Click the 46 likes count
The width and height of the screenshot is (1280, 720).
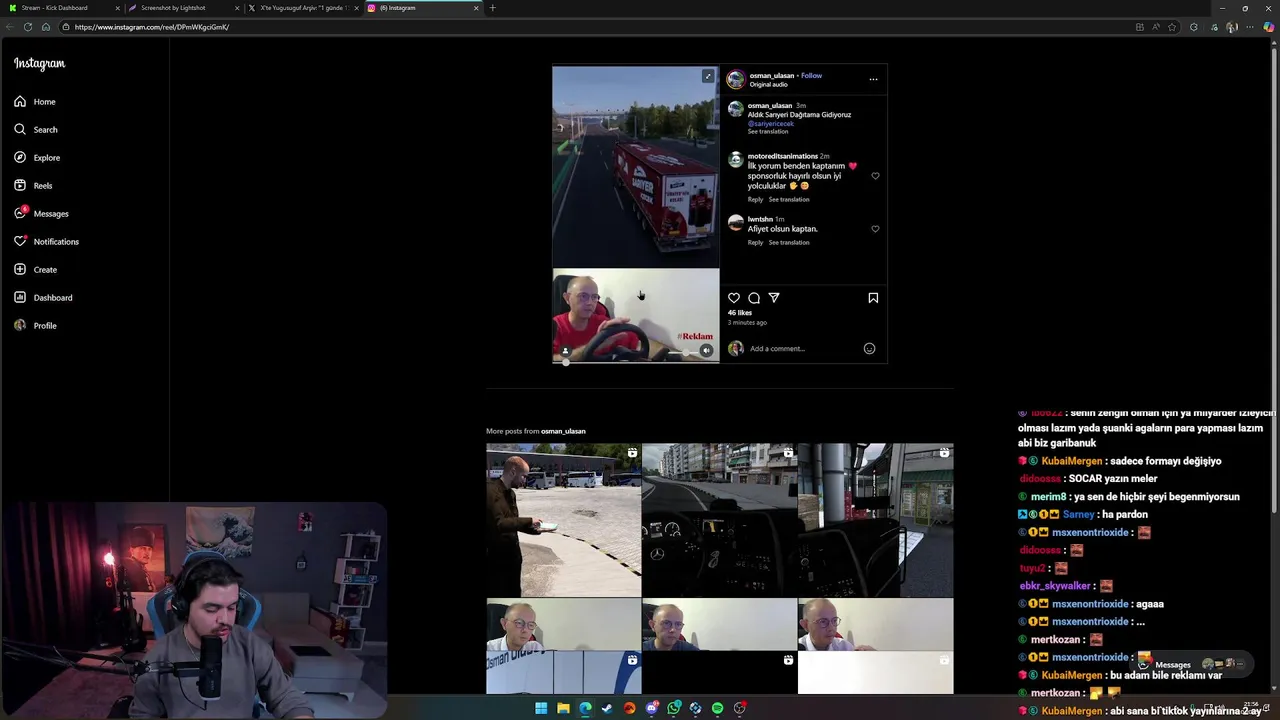(x=740, y=313)
